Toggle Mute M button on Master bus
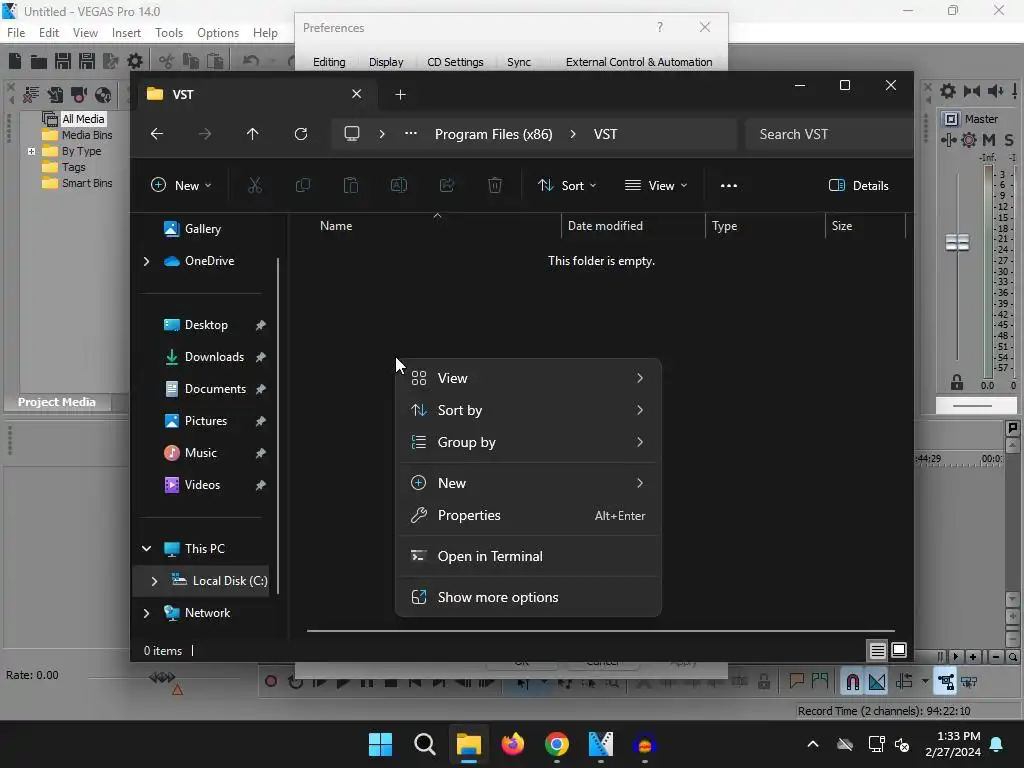 (989, 140)
